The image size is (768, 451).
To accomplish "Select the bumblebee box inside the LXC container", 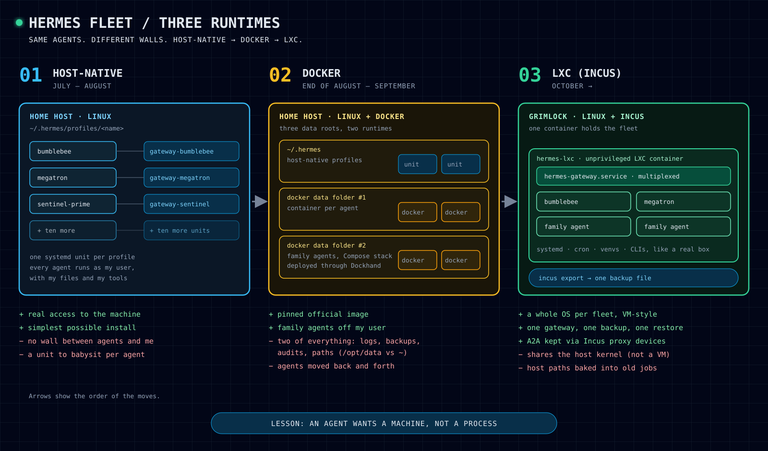I will [x=583, y=202].
